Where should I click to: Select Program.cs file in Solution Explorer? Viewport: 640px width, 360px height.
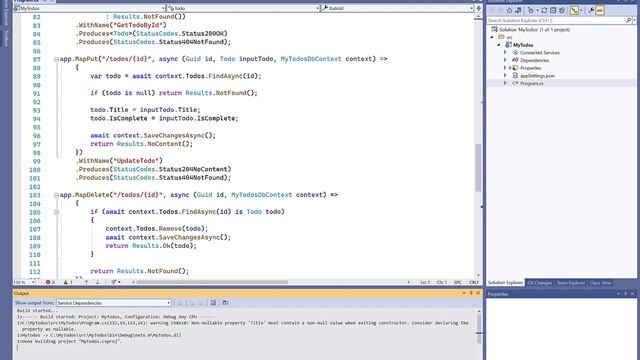(531, 83)
